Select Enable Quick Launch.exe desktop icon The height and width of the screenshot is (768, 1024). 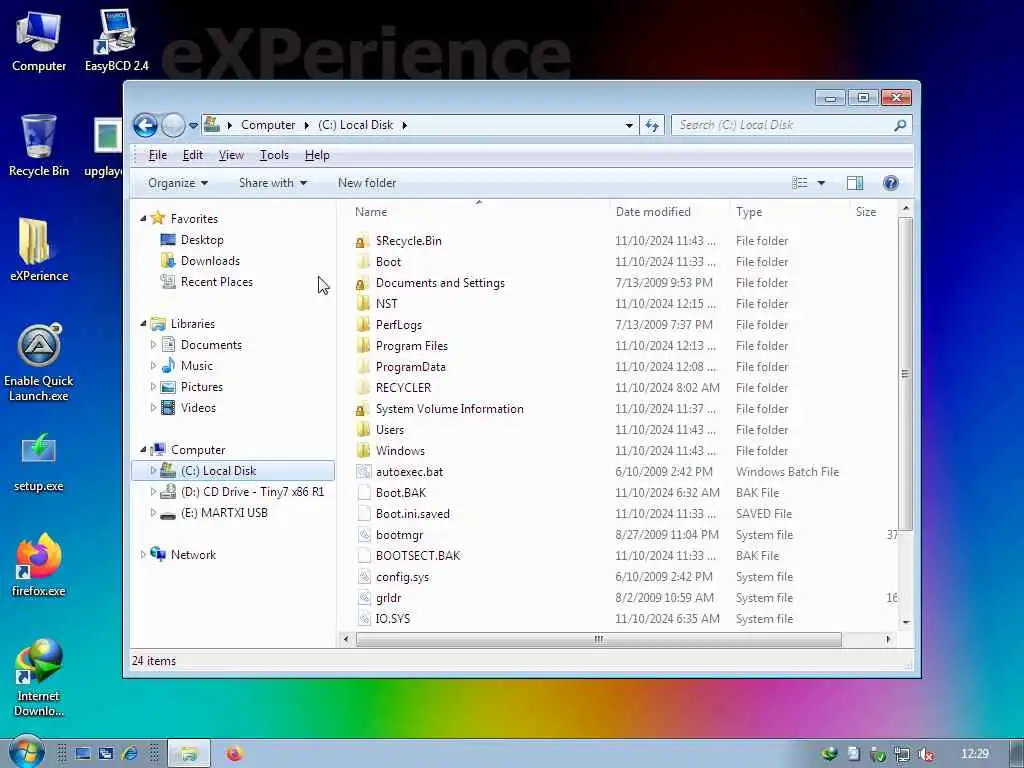click(x=39, y=362)
